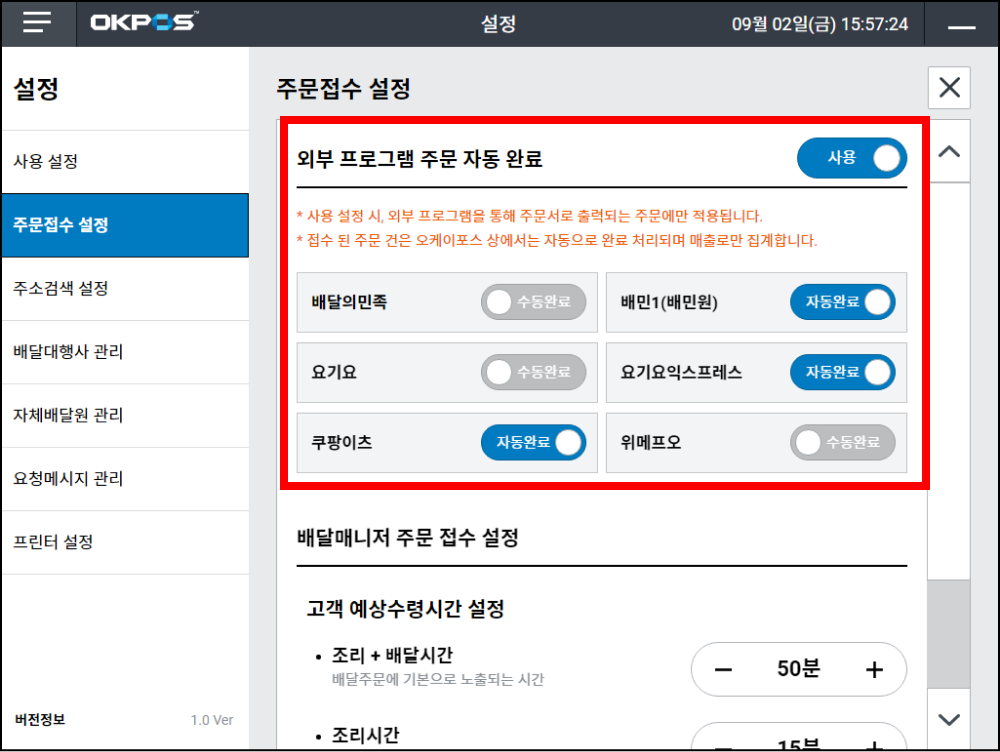Click the OKPOS logo
The height and width of the screenshot is (752, 1000).
pos(144,23)
